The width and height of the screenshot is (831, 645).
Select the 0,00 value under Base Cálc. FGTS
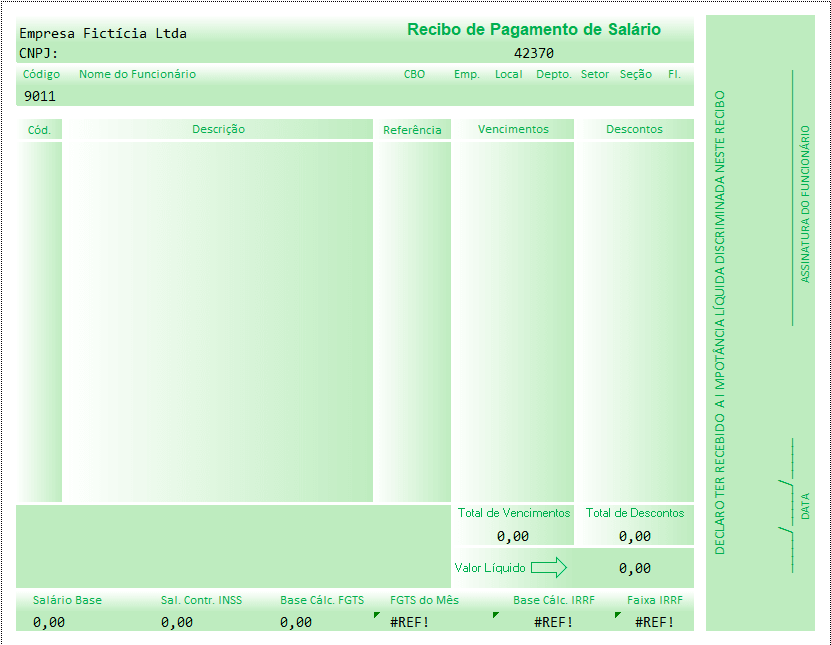pos(296,622)
